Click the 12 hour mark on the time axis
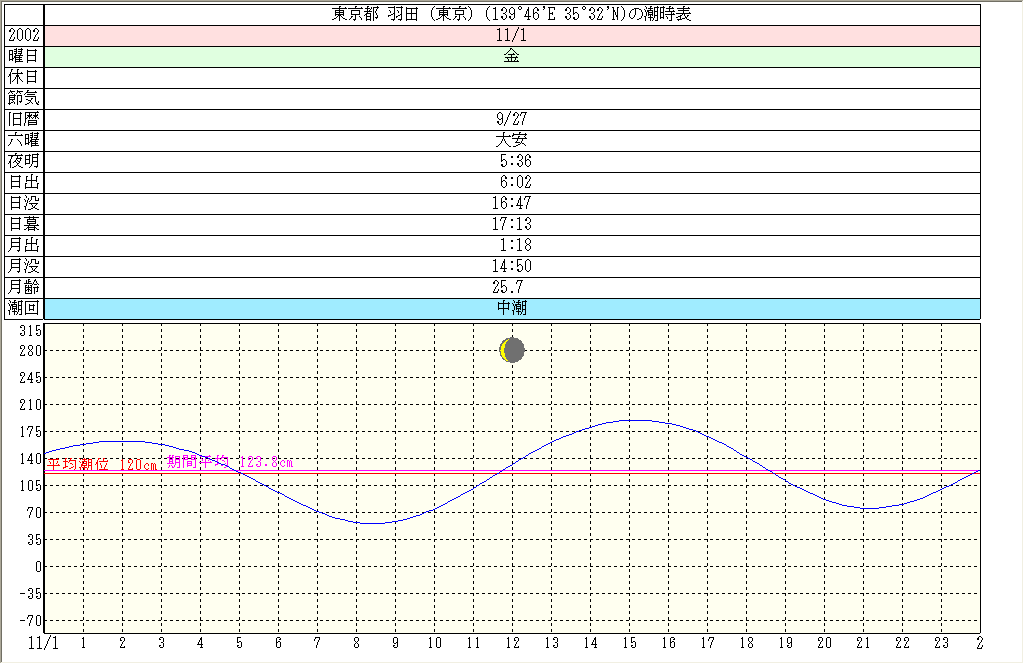This screenshot has height=664, width=1024. pyautogui.click(x=512, y=642)
